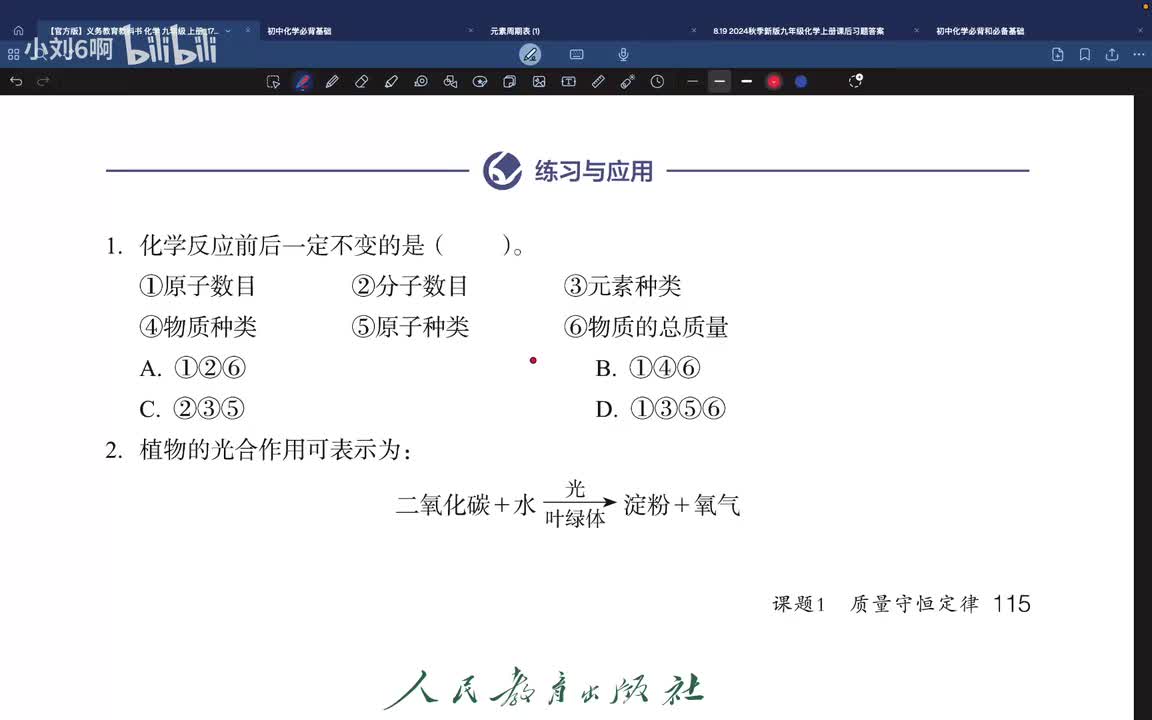
Task: Select the ruler tool
Action: [x=598, y=82]
